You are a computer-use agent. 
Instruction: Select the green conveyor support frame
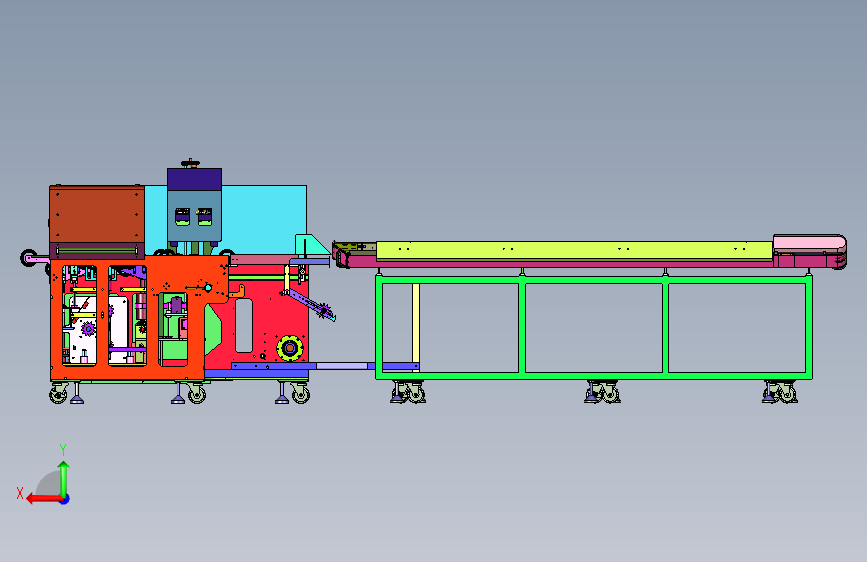594,327
